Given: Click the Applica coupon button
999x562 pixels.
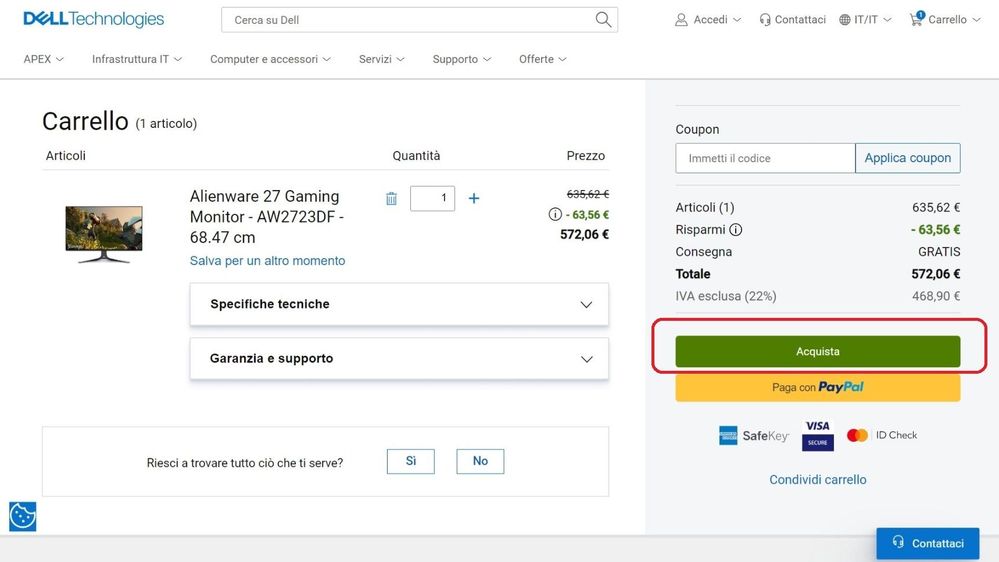Looking at the screenshot, I should [x=907, y=158].
